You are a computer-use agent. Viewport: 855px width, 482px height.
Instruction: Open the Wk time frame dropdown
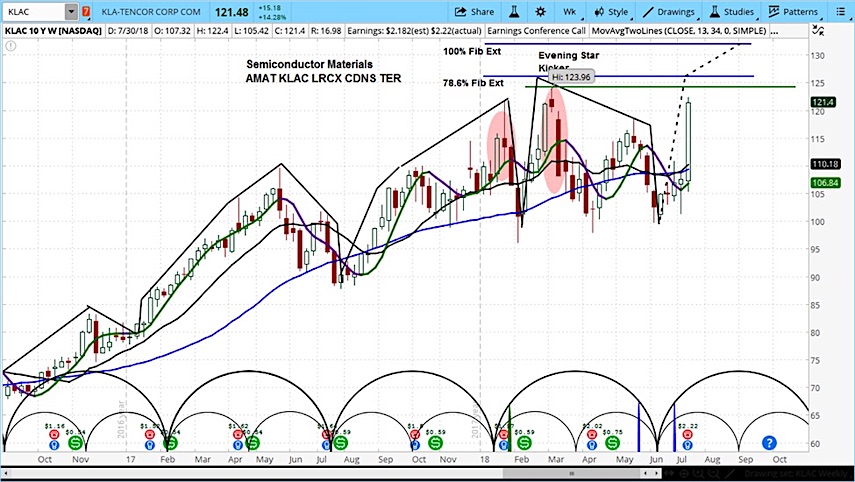click(x=571, y=11)
